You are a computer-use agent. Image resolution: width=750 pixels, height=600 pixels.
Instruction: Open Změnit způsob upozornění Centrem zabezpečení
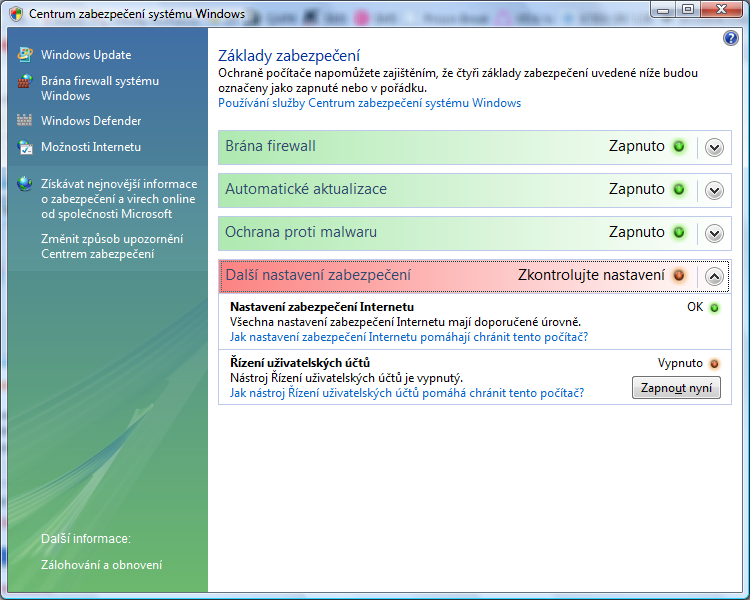(x=112, y=246)
